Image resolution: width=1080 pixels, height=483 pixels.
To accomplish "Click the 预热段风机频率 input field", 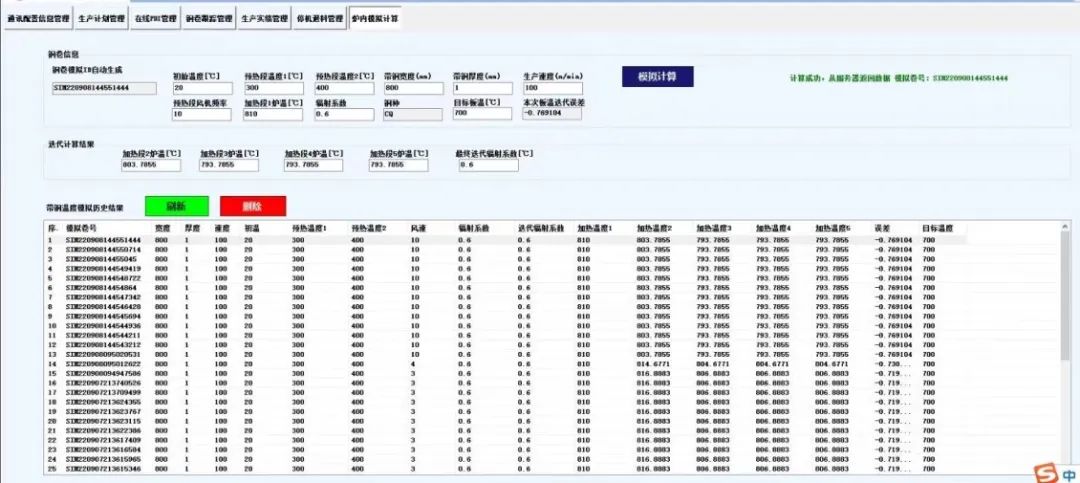I will (202, 114).
